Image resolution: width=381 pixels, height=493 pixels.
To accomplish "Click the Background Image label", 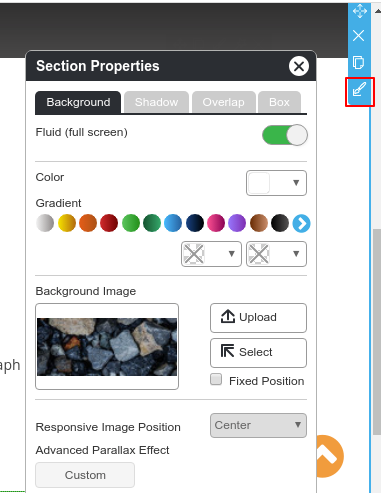I will (x=86, y=291).
